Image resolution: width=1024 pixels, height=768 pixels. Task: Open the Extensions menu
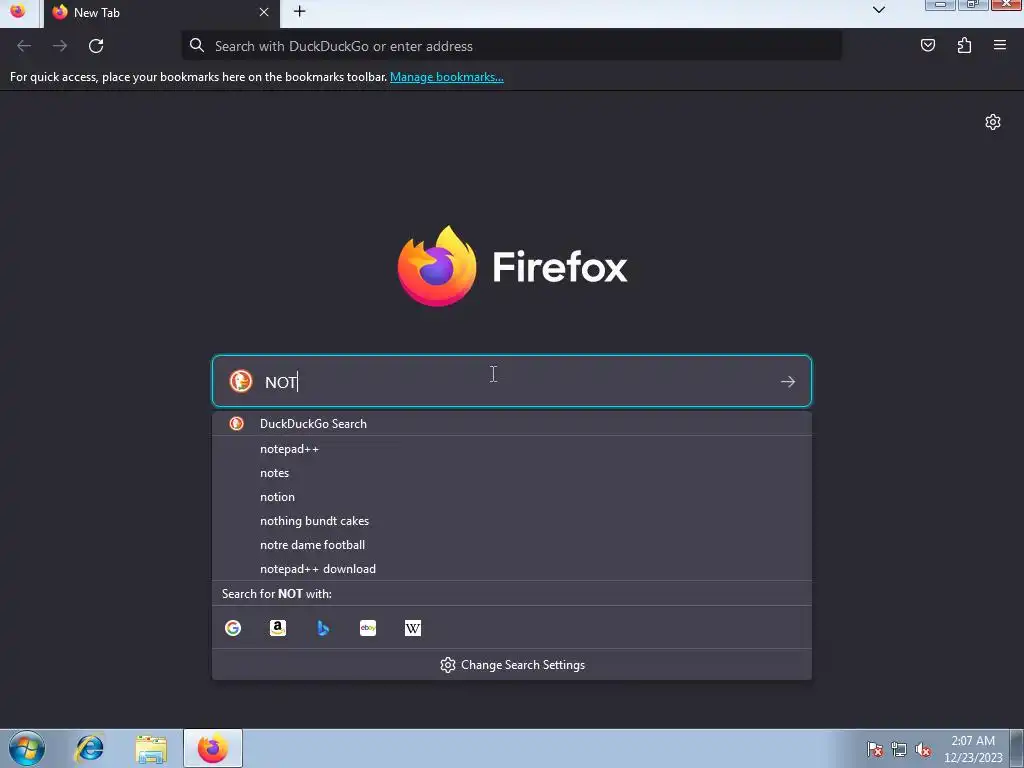(964, 45)
